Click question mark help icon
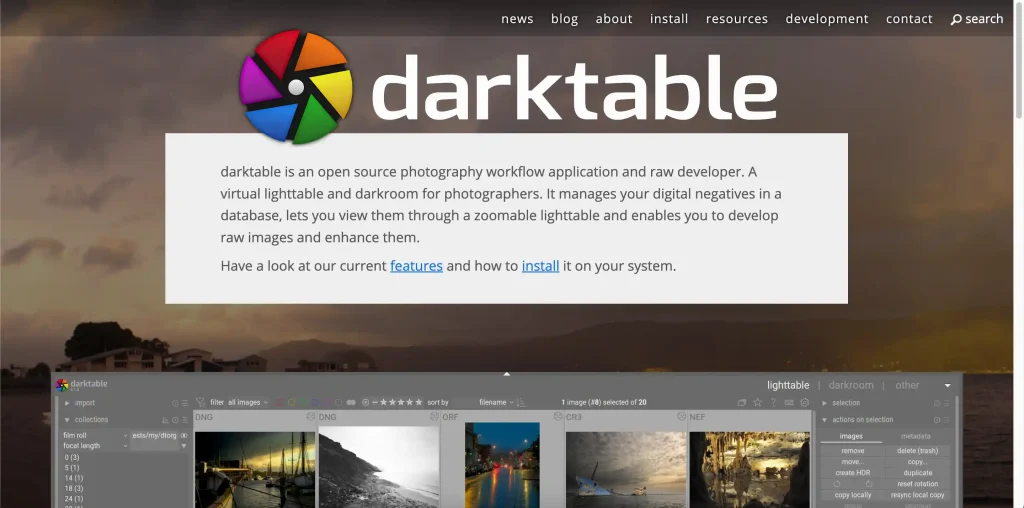Screen dimensions: 1024x508 773,402
